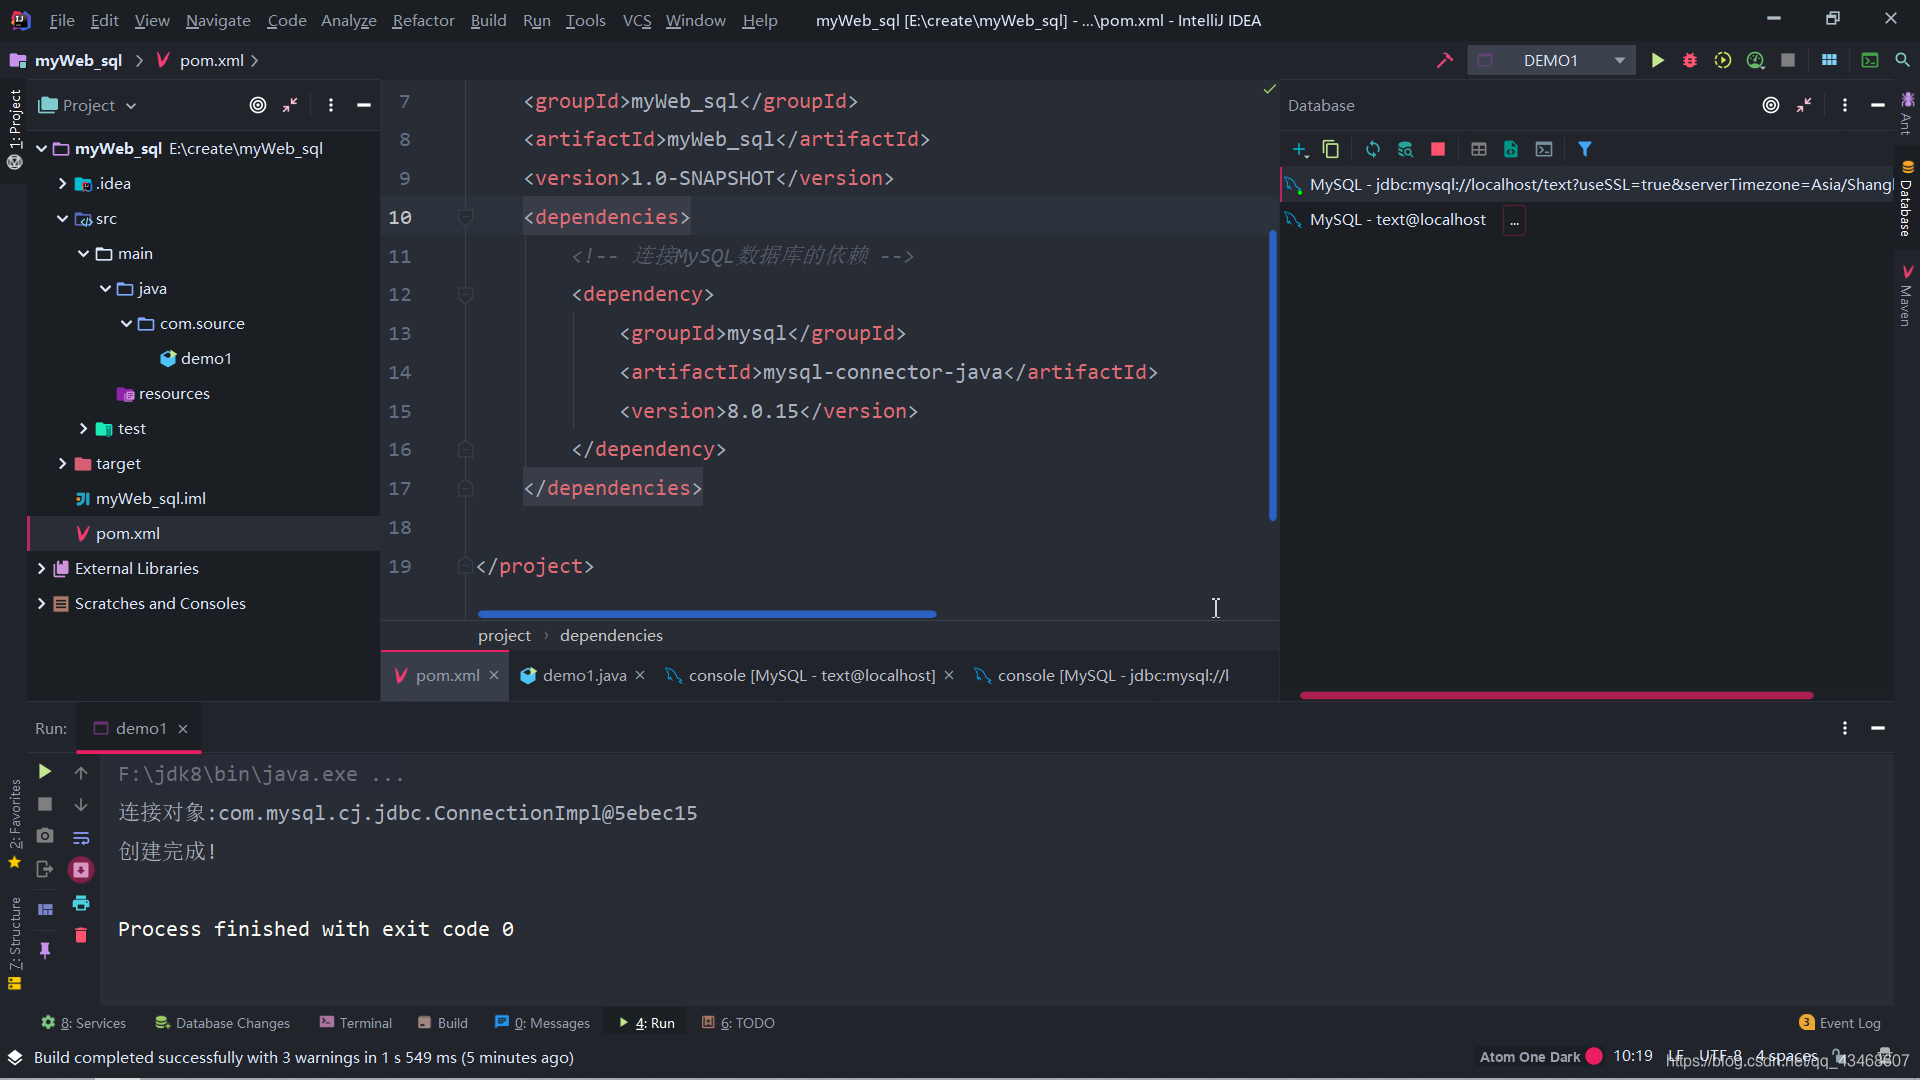Click Atom One Dark theme indicator
This screenshot has height=1080, width=1920.
coord(1540,1057)
